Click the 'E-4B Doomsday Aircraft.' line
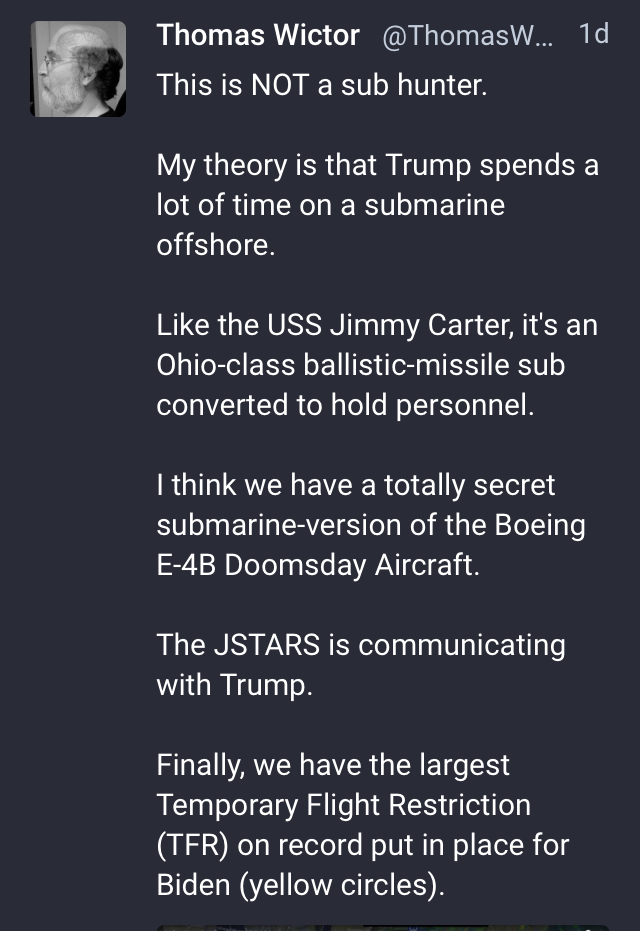The height and width of the screenshot is (931, 640). [318, 565]
